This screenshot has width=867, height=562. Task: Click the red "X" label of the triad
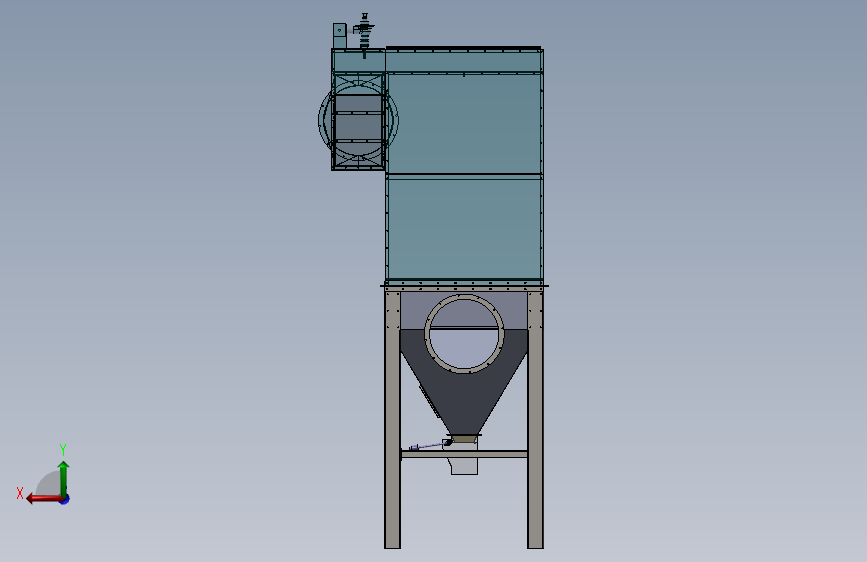[x=20, y=493]
